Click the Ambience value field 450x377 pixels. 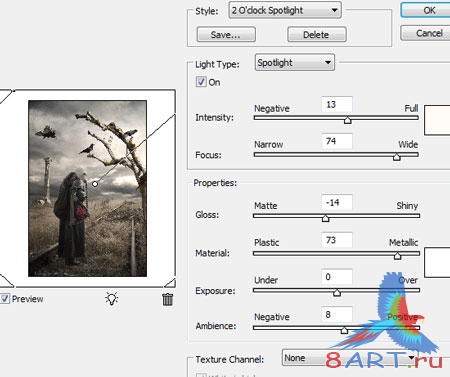pyautogui.click(x=337, y=314)
